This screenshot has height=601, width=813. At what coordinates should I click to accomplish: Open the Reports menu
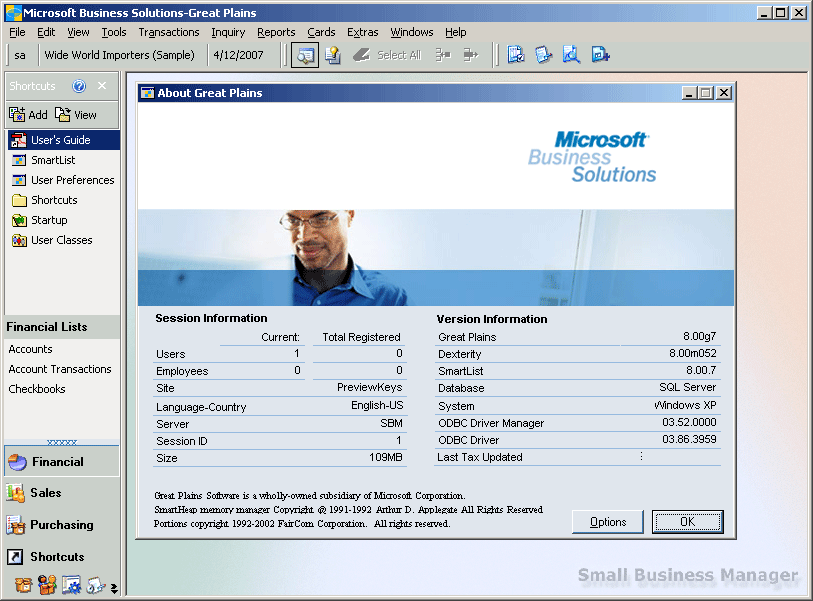276,32
